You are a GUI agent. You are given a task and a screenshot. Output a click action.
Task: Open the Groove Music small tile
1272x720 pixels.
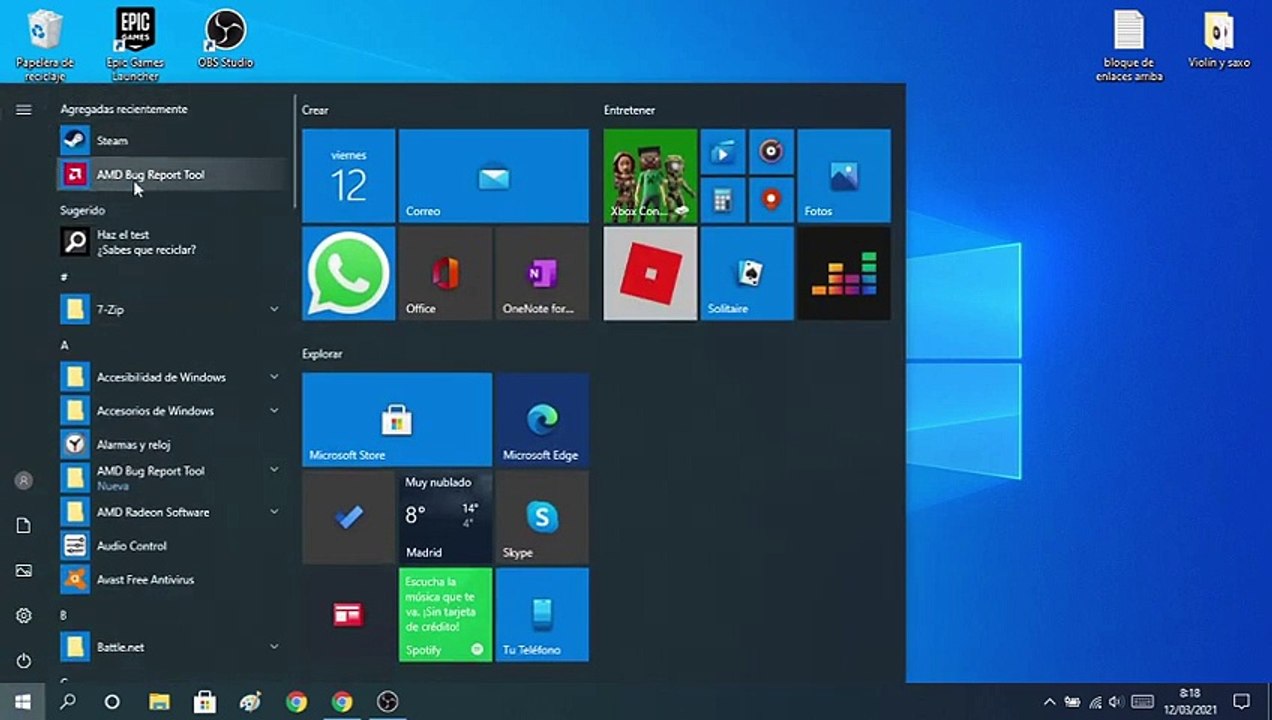point(770,152)
